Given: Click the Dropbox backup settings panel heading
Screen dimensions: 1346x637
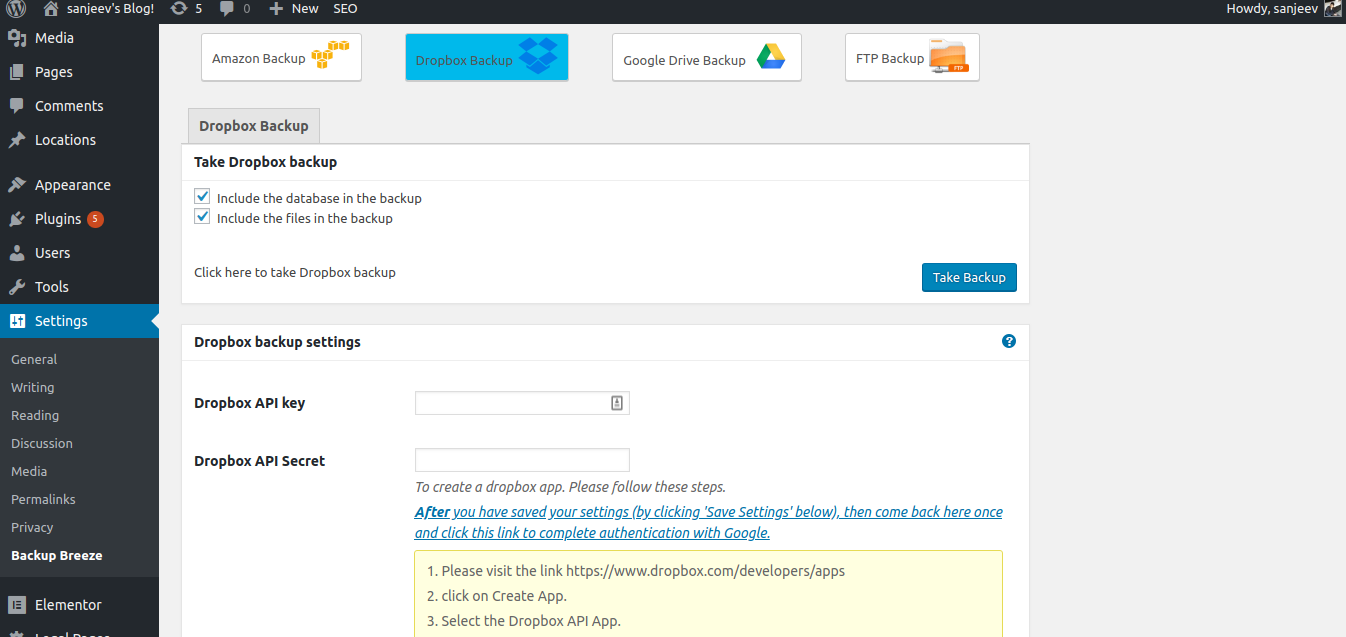Looking at the screenshot, I should tap(277, 342).
